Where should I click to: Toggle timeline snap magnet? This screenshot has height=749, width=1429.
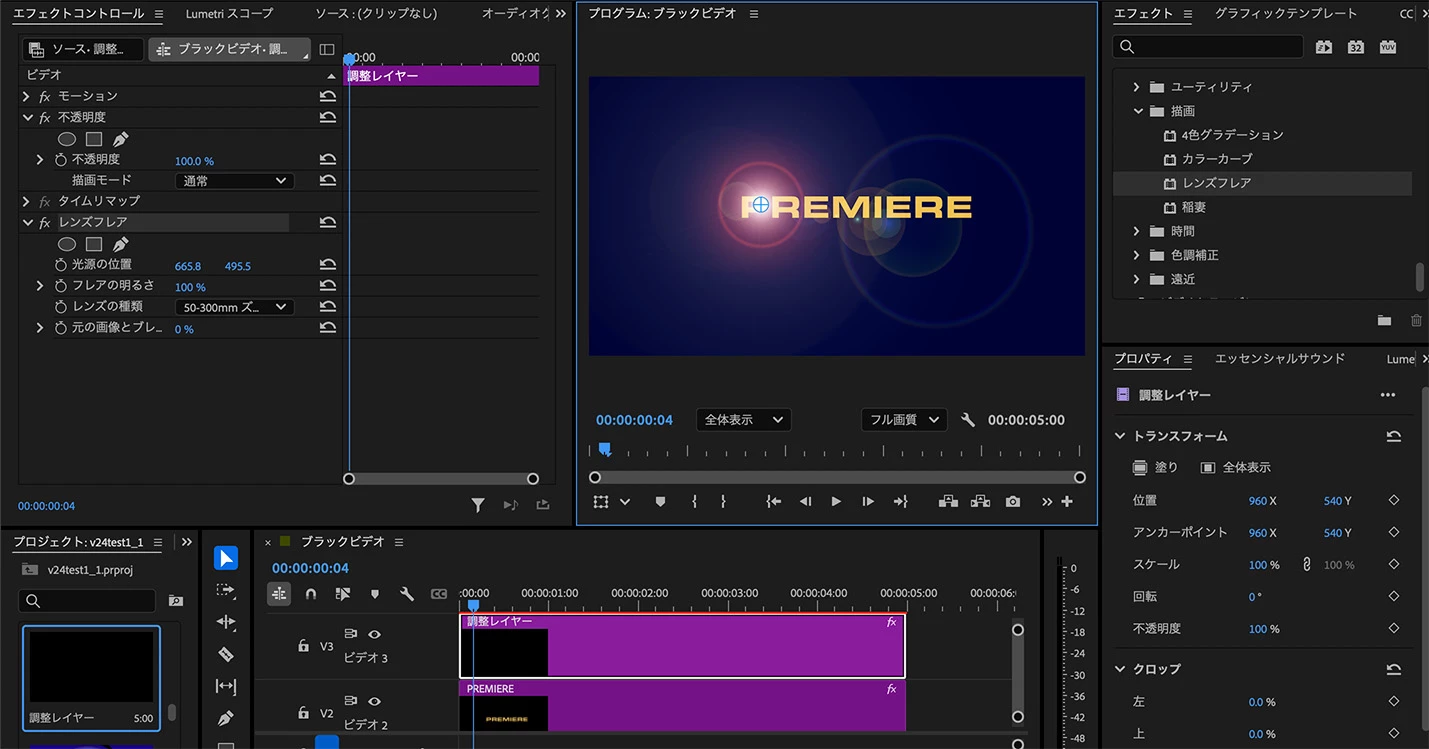coord(311,593)
